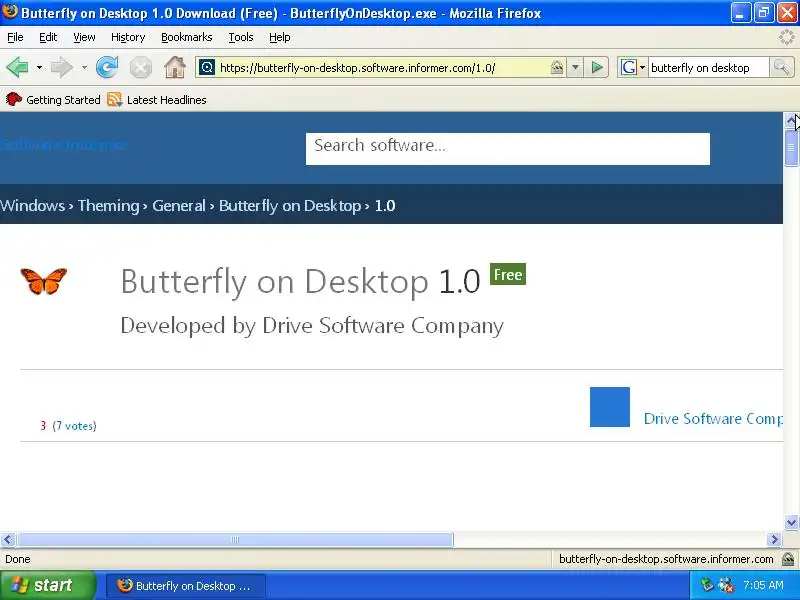Open the History menu
Viewport: 800px width, 600px height.
(x=128, y=37)
